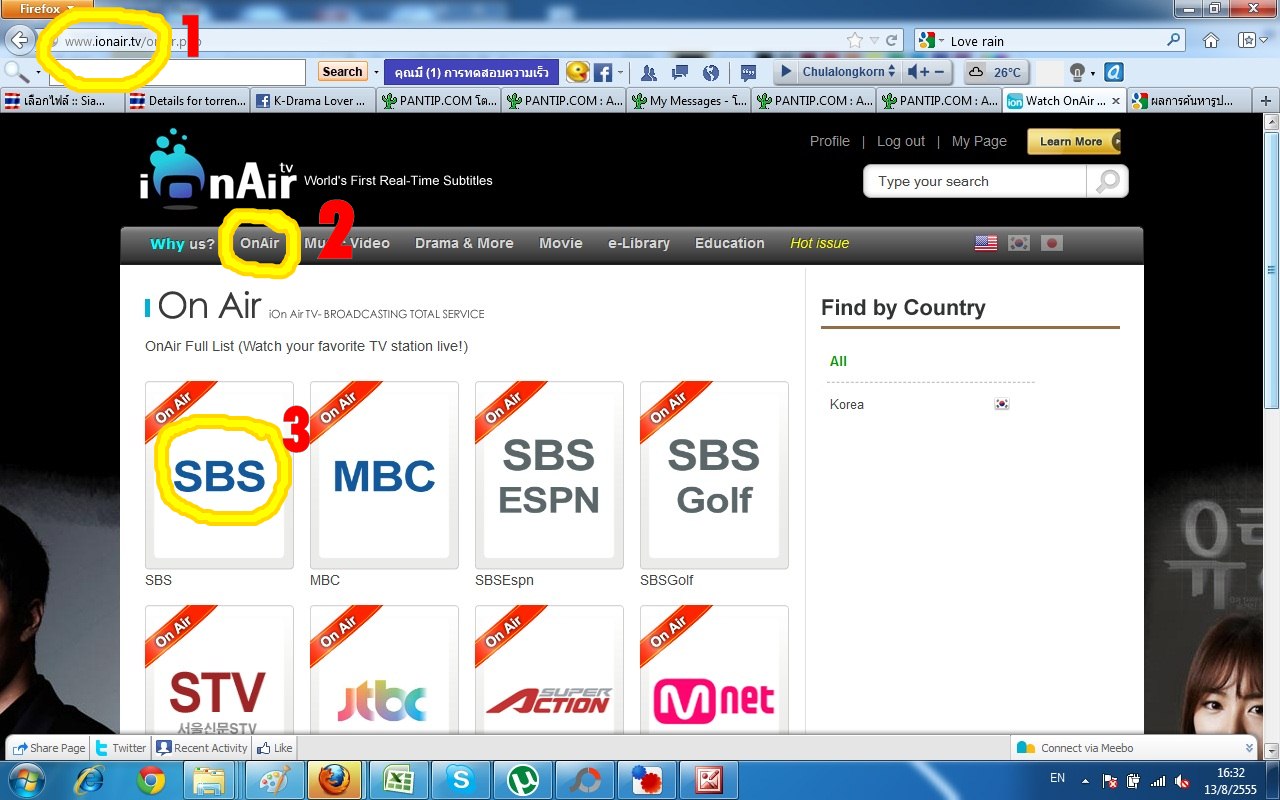Open the Why us? menu item

pos(183,243)
